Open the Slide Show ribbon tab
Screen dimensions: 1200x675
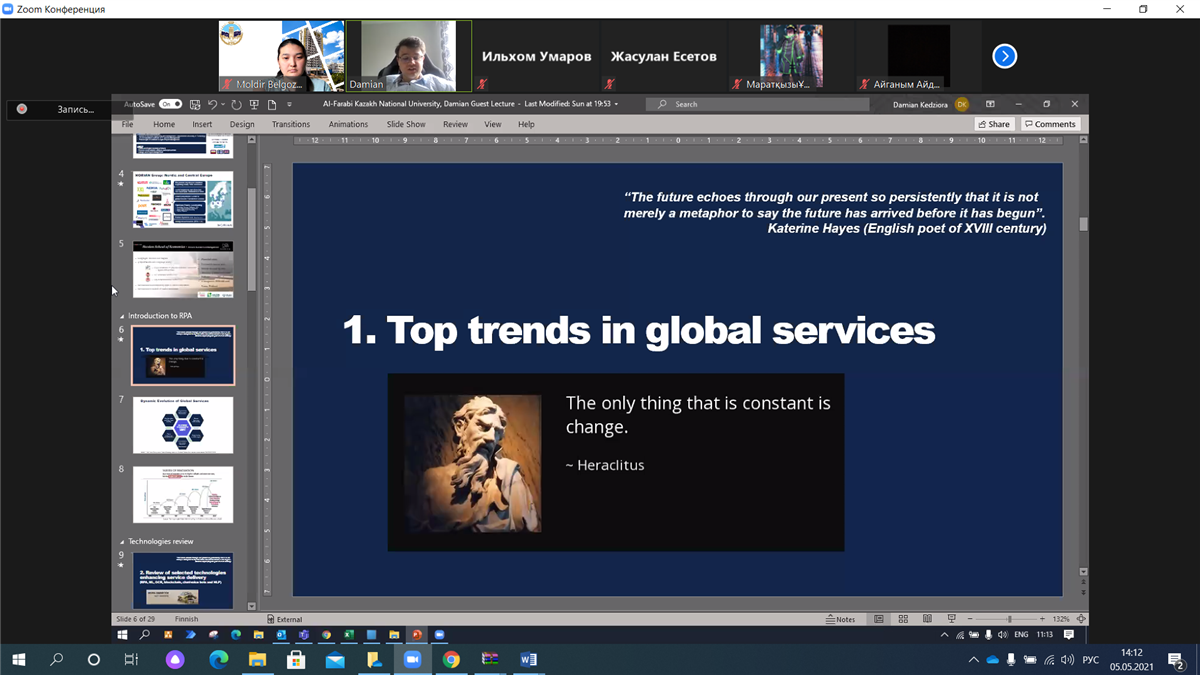pyautogui.click(x=406, y=124)
